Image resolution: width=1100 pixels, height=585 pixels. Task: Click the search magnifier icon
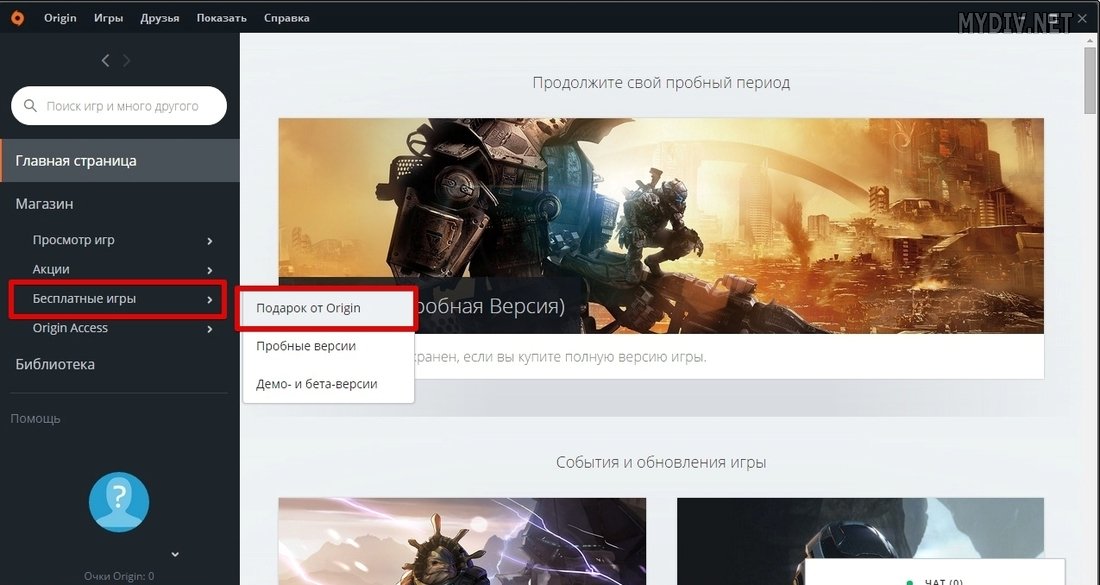pyautogui.click(x=30, y=106)
